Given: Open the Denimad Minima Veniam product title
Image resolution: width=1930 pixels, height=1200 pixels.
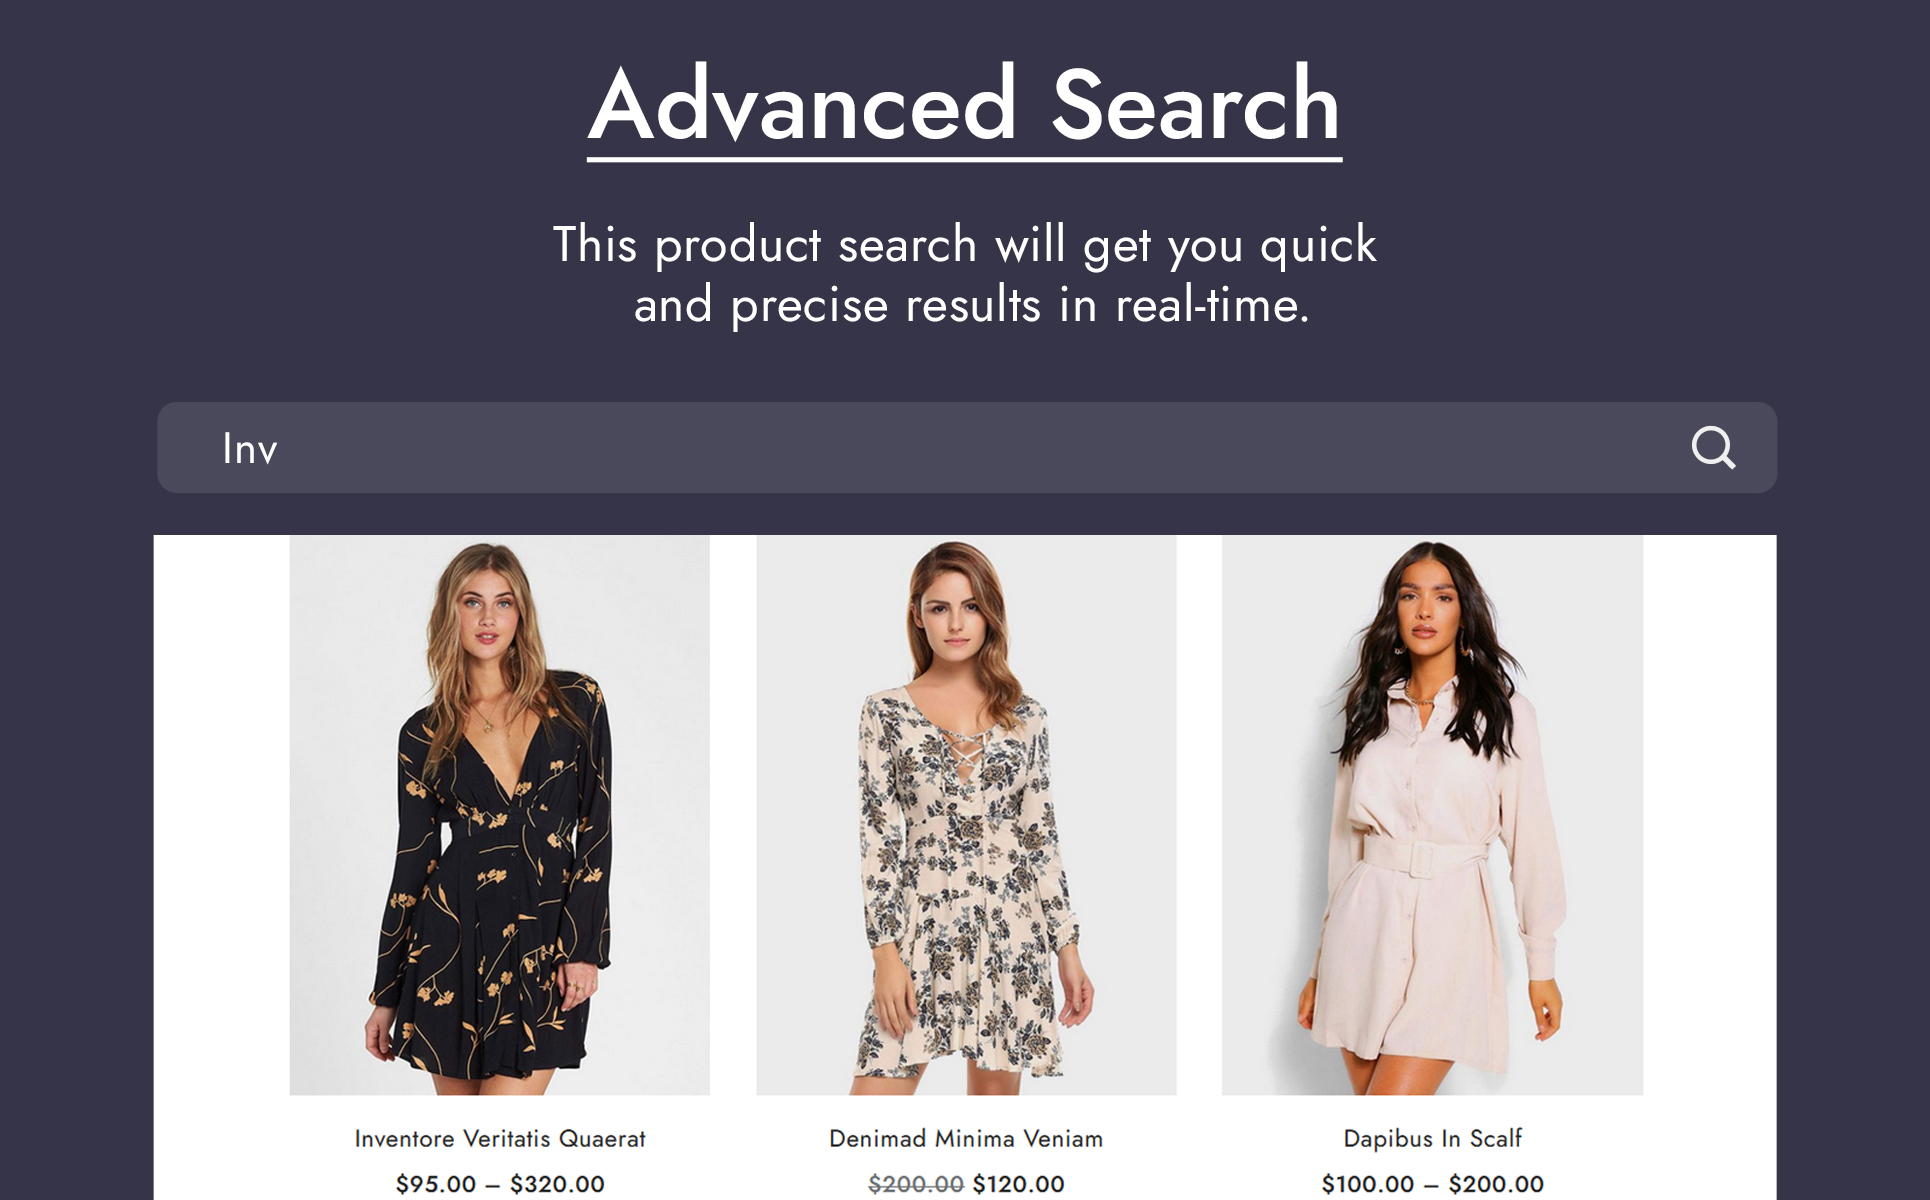Looking at the screenshot, I should tap(966, 1139).
